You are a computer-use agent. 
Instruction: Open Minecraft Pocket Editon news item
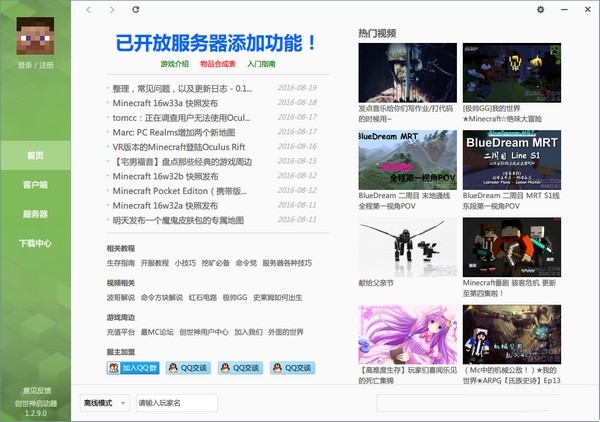point(179,191)
